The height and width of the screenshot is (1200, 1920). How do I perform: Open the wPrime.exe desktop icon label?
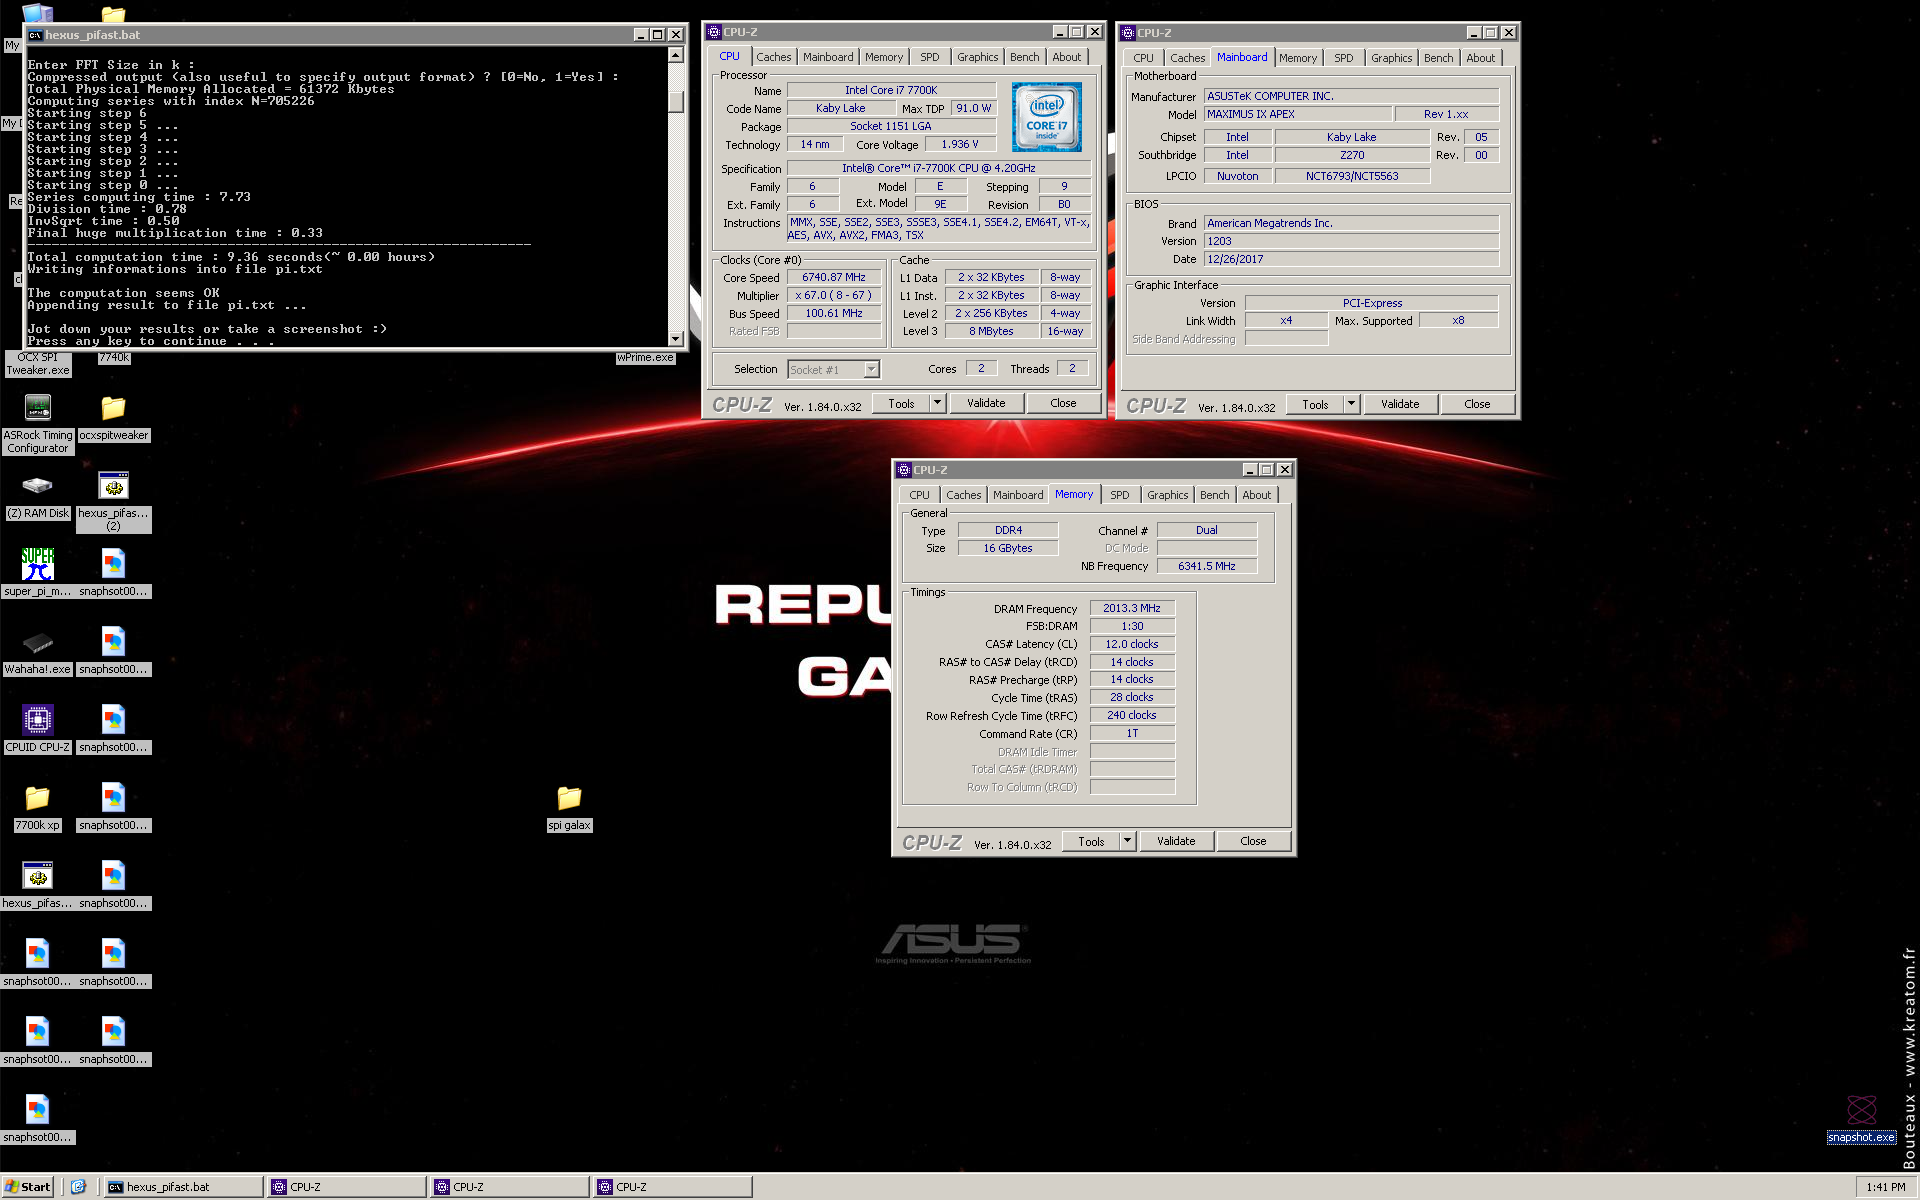pos(645,358)
